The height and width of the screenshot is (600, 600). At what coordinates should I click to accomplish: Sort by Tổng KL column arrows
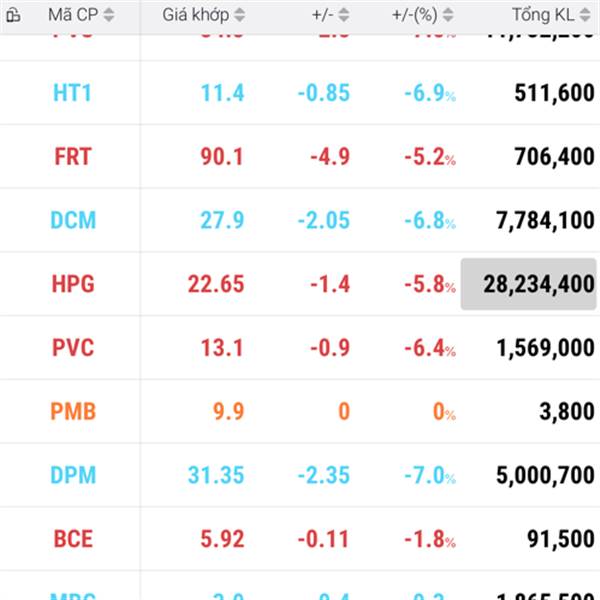585,15
